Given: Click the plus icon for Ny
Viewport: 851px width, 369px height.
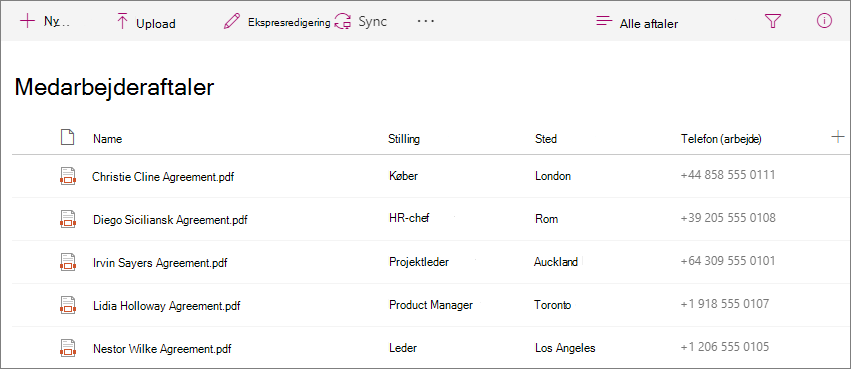Looking at the screenshot, I should click(27, 21).
